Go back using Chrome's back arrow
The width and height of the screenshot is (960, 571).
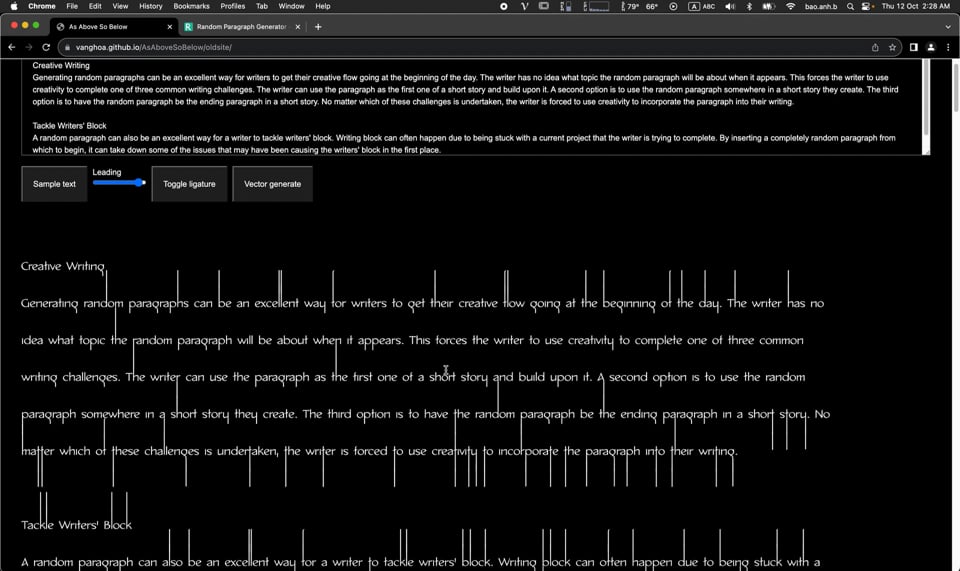12,47
